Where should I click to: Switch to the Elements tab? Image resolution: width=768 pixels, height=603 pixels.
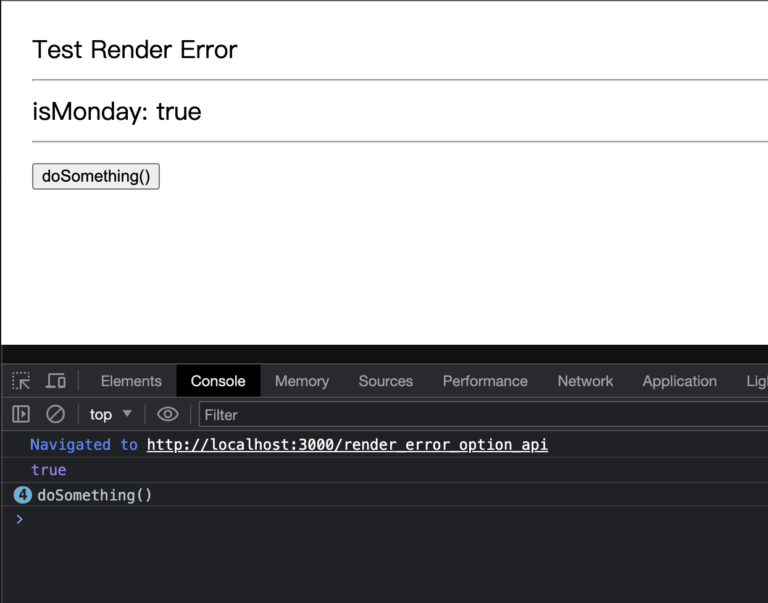click(x=131, y=381)
